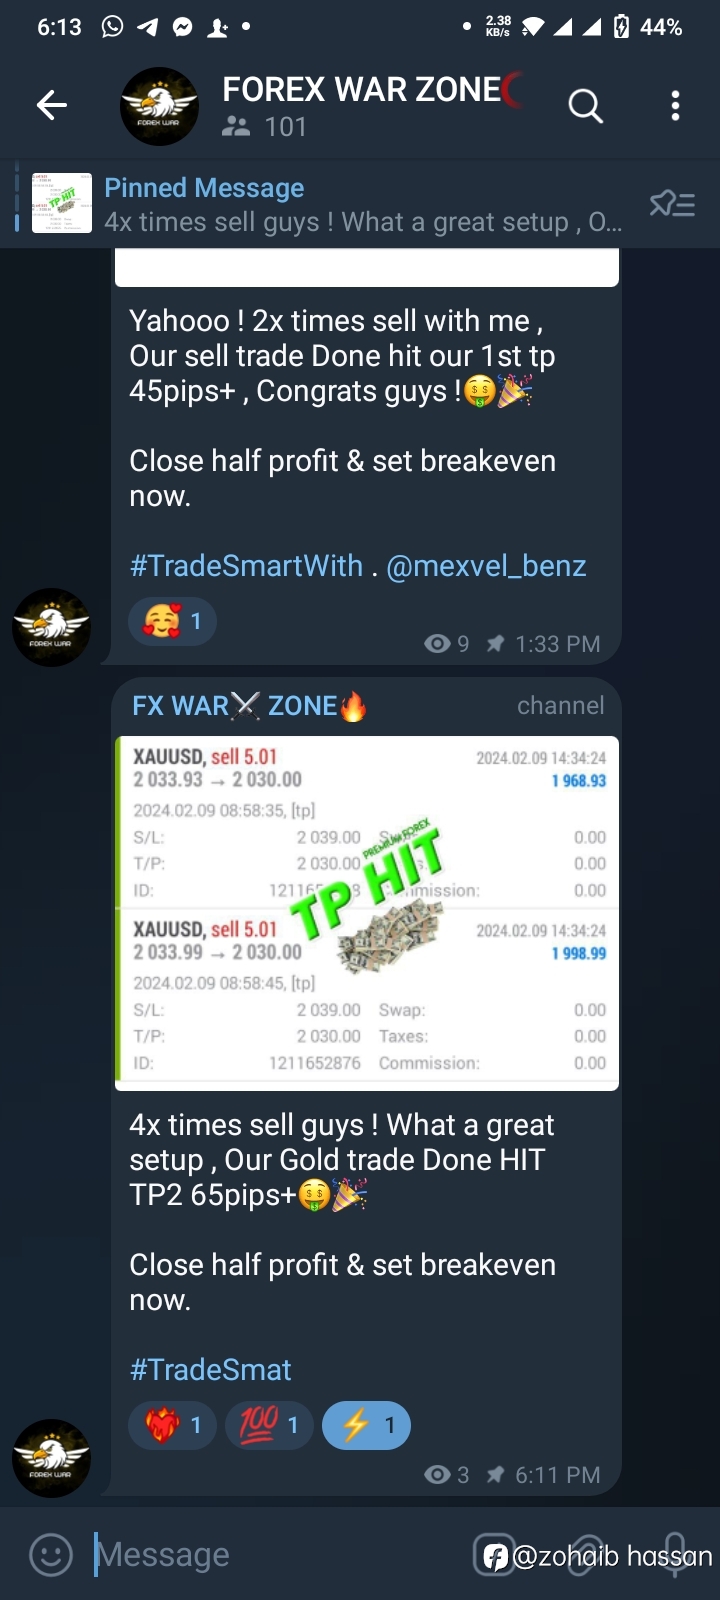
Task: Tap the #TradeSmat hashtag
Action: click(210, 1370)
